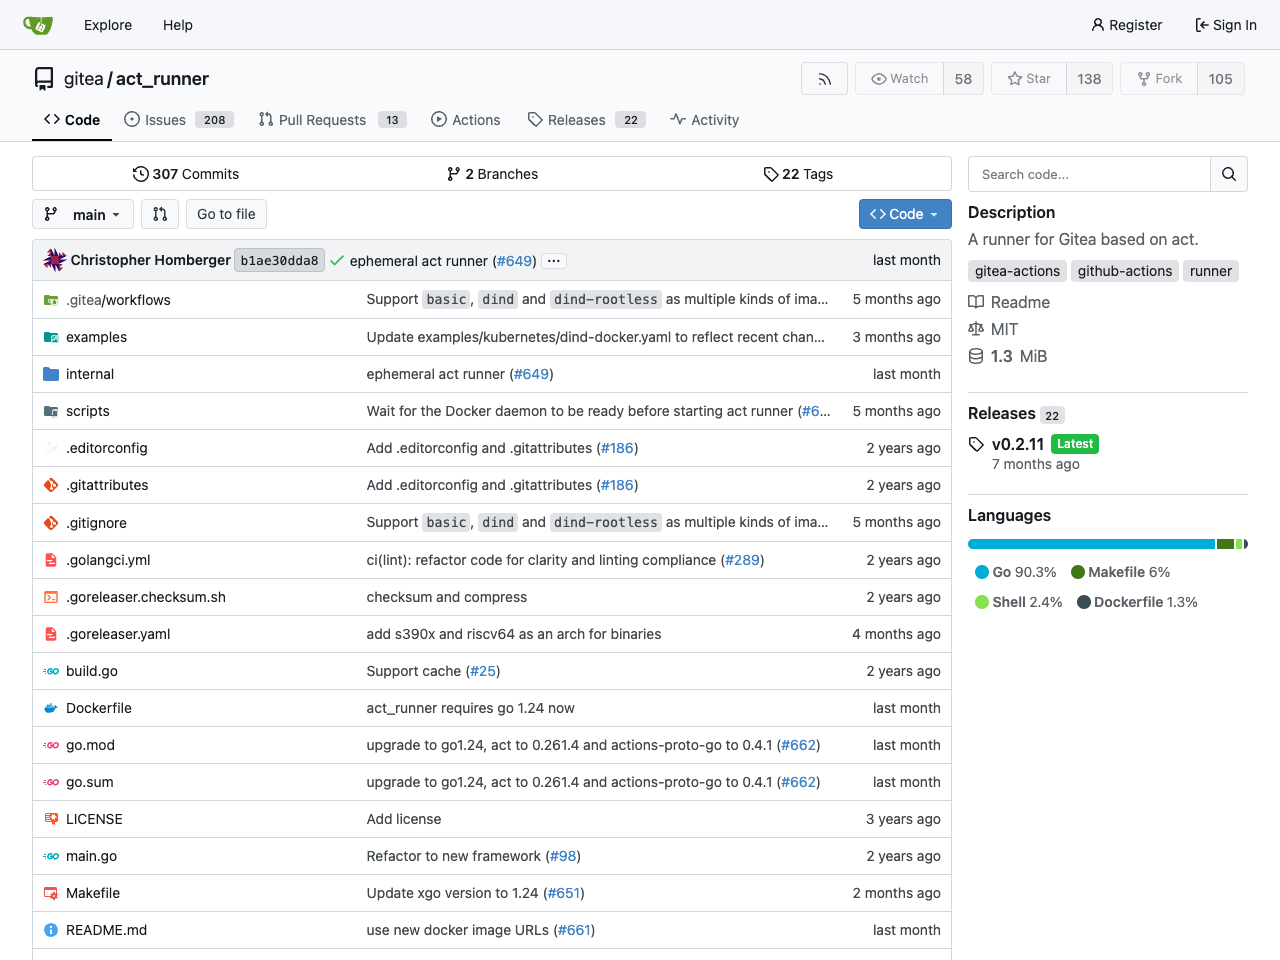Open the Pull Requests tab
Viewport: 1280px width, 960px height.
[x=332, y=120]
